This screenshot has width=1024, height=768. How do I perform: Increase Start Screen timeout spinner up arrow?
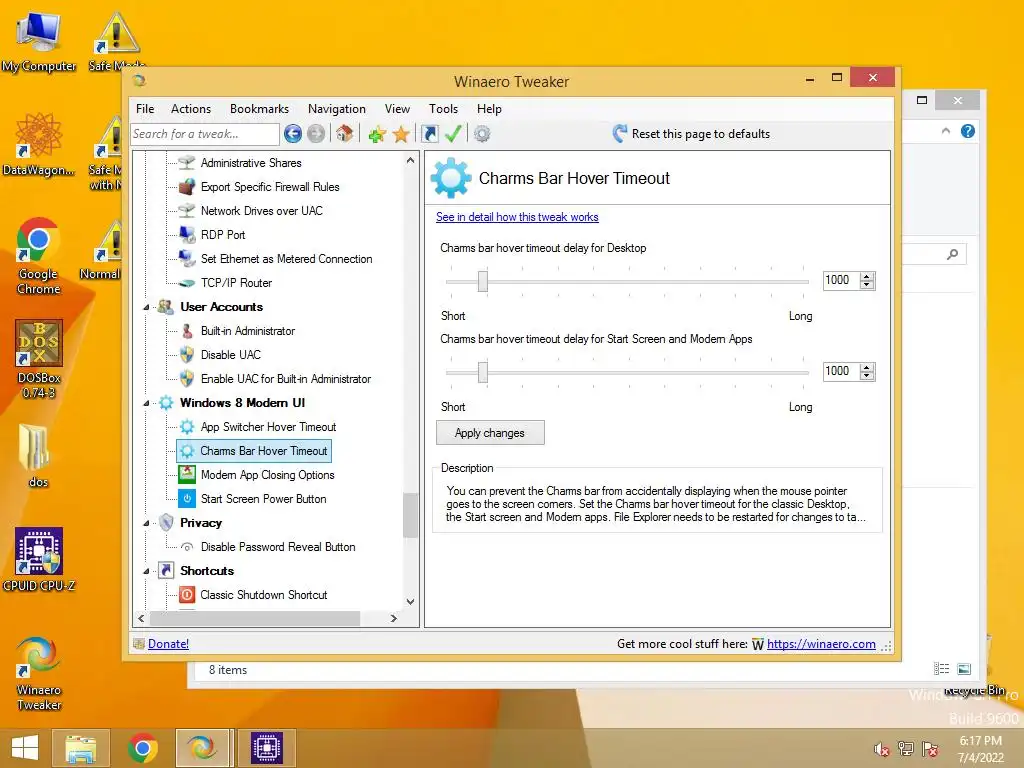867,367
